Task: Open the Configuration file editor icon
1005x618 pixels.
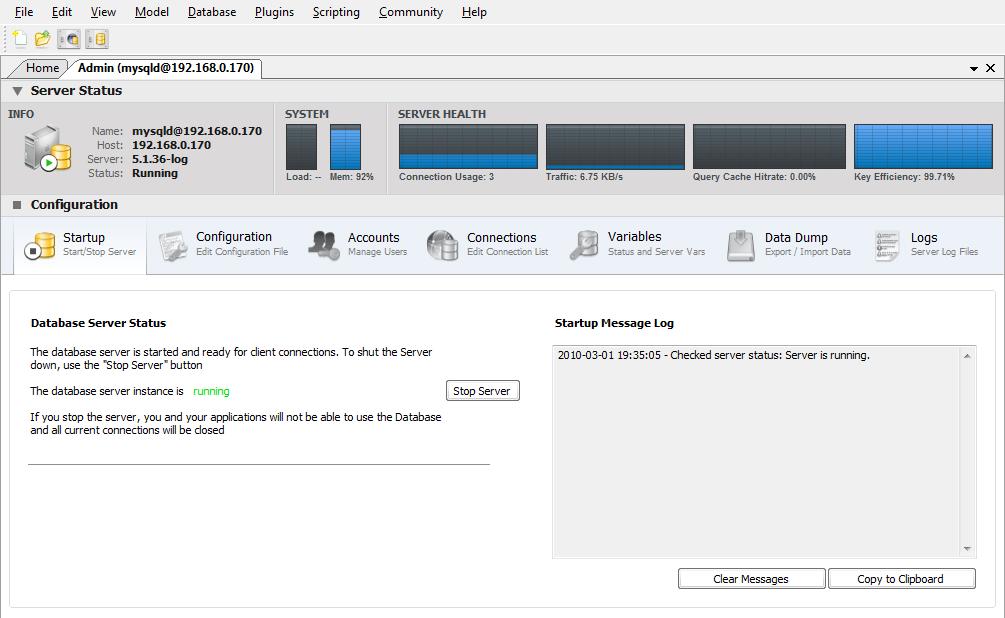Action: tap(172, 245)
